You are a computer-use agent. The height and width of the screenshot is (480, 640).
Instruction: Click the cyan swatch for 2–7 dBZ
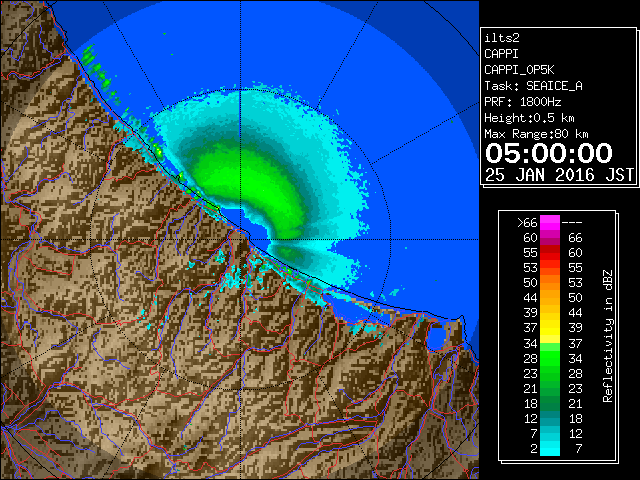(550, 448)
